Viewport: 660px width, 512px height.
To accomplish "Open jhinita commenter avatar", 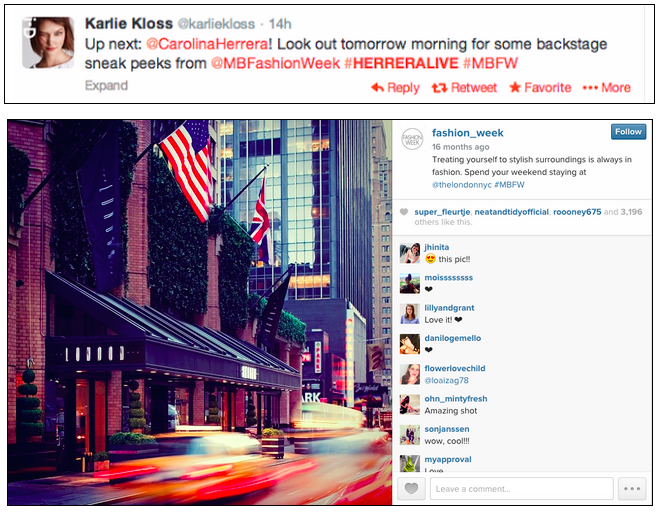I will coord(410,253).
